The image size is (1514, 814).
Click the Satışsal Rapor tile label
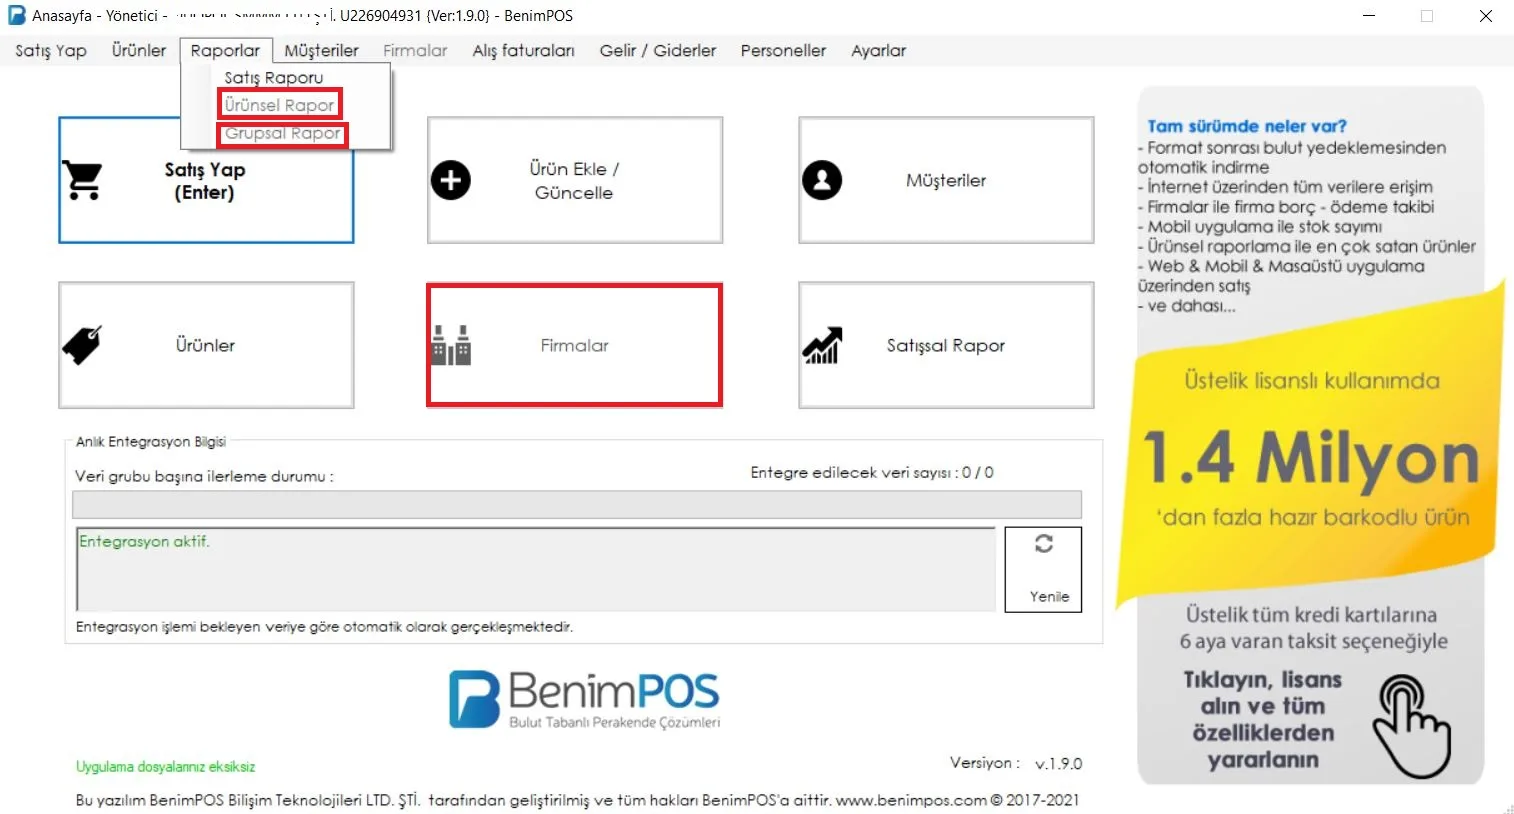click(946, 345)
